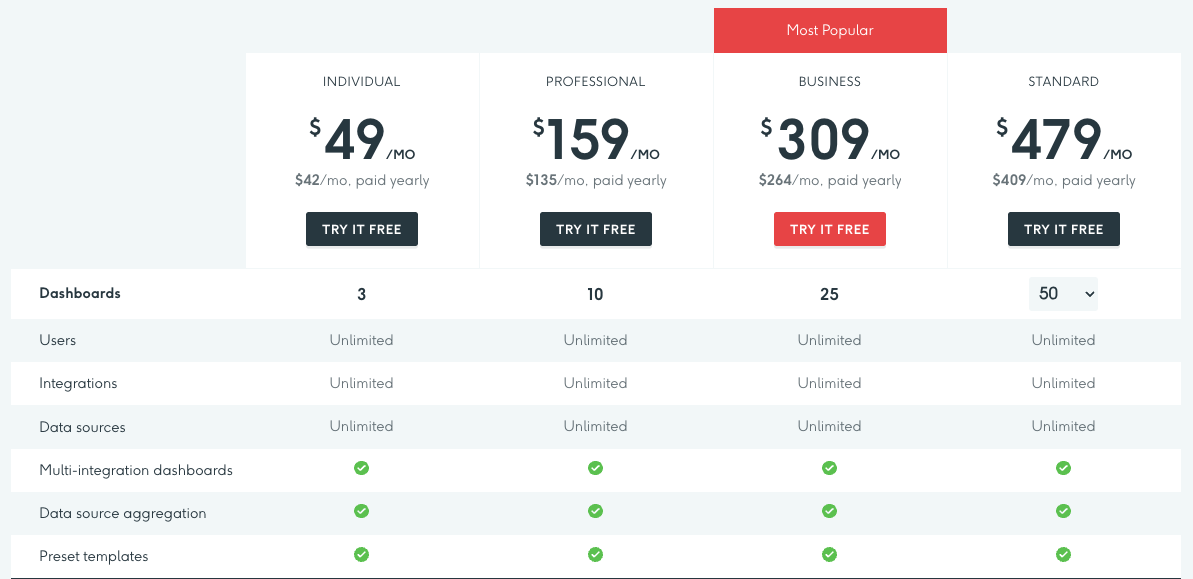Click the Individual Preset templates checkmark
This screenshot has width=1193, height=579.
(x=361, y=554)
